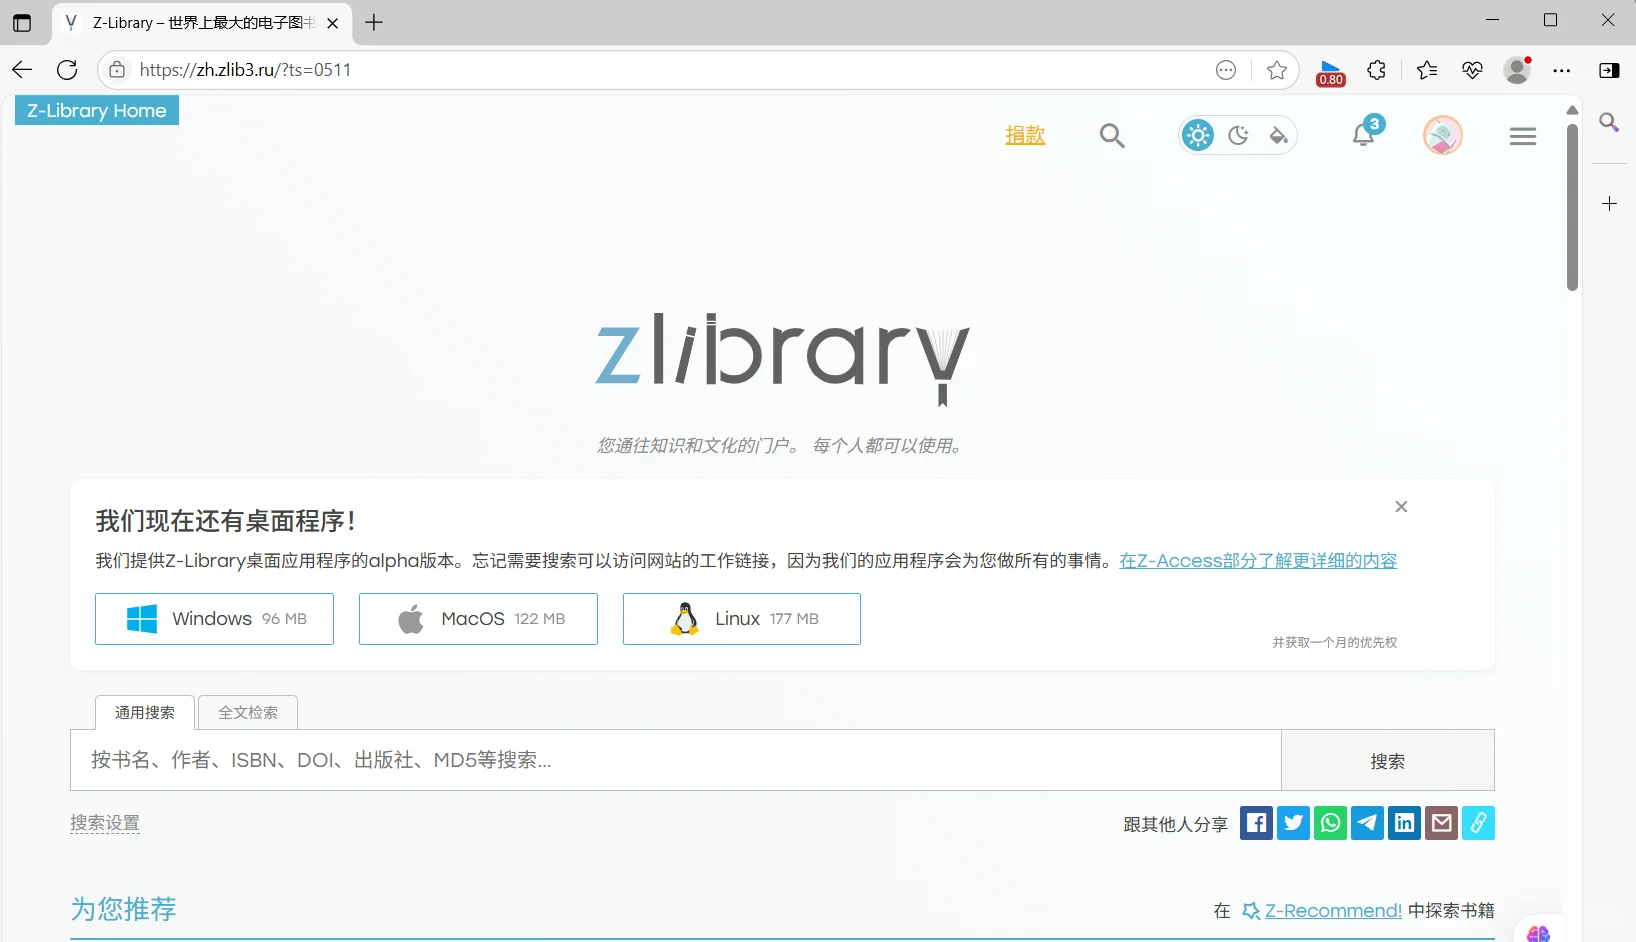Click the zlibrary logo
The height and width of the screenshot is (942, 1636).
pos(782,358)
